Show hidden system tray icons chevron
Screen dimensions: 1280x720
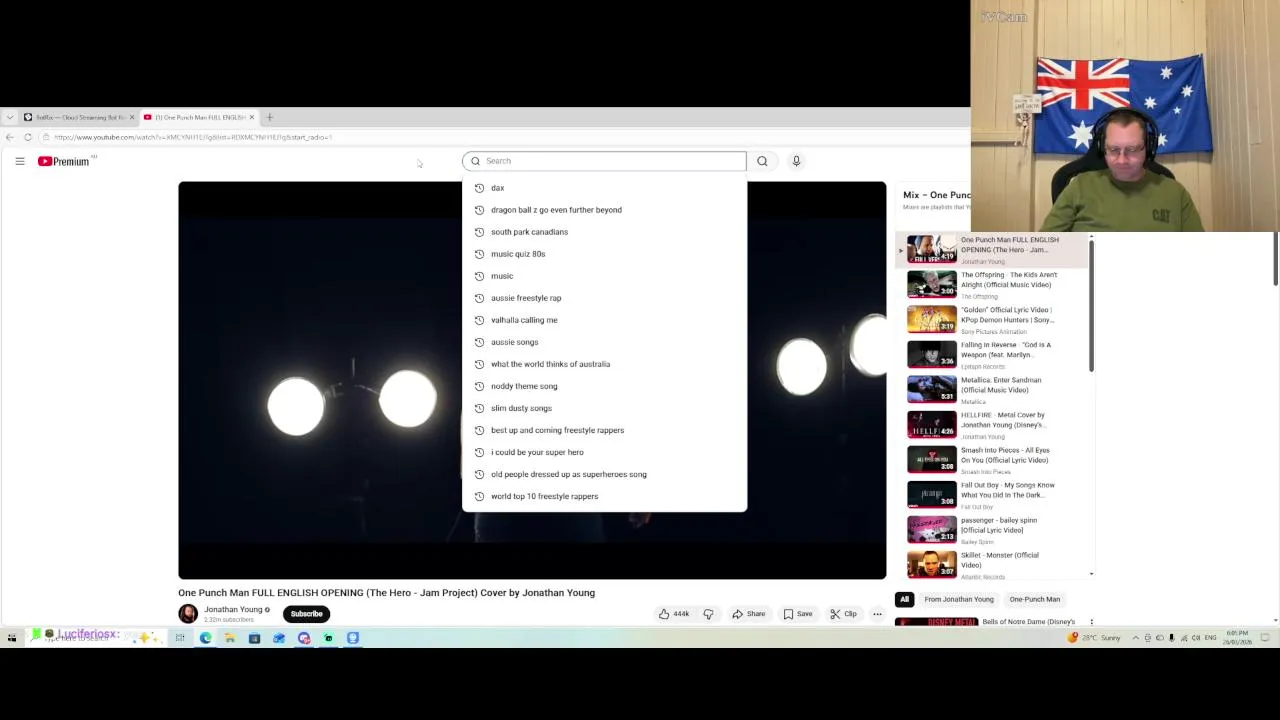click(1134, 638)
